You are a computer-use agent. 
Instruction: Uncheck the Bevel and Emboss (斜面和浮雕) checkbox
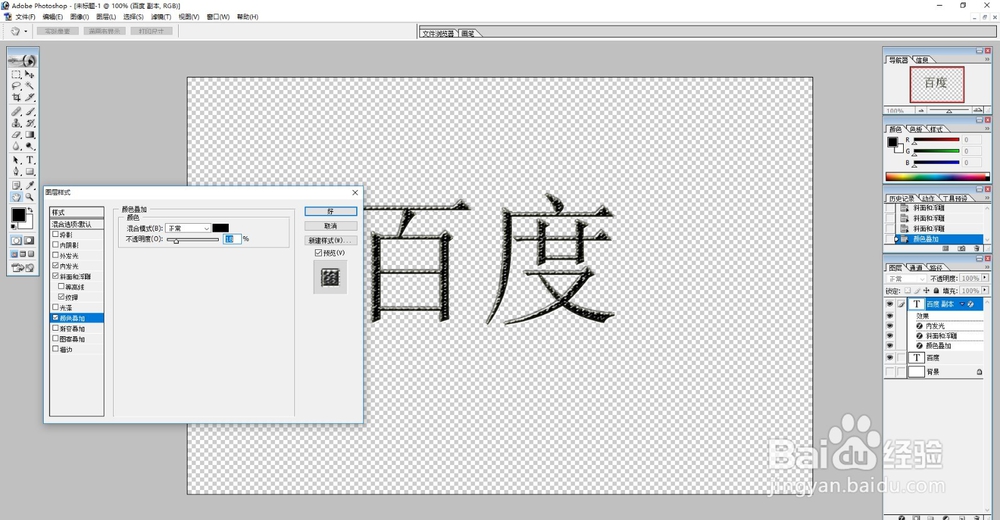(x=55, y=276)
